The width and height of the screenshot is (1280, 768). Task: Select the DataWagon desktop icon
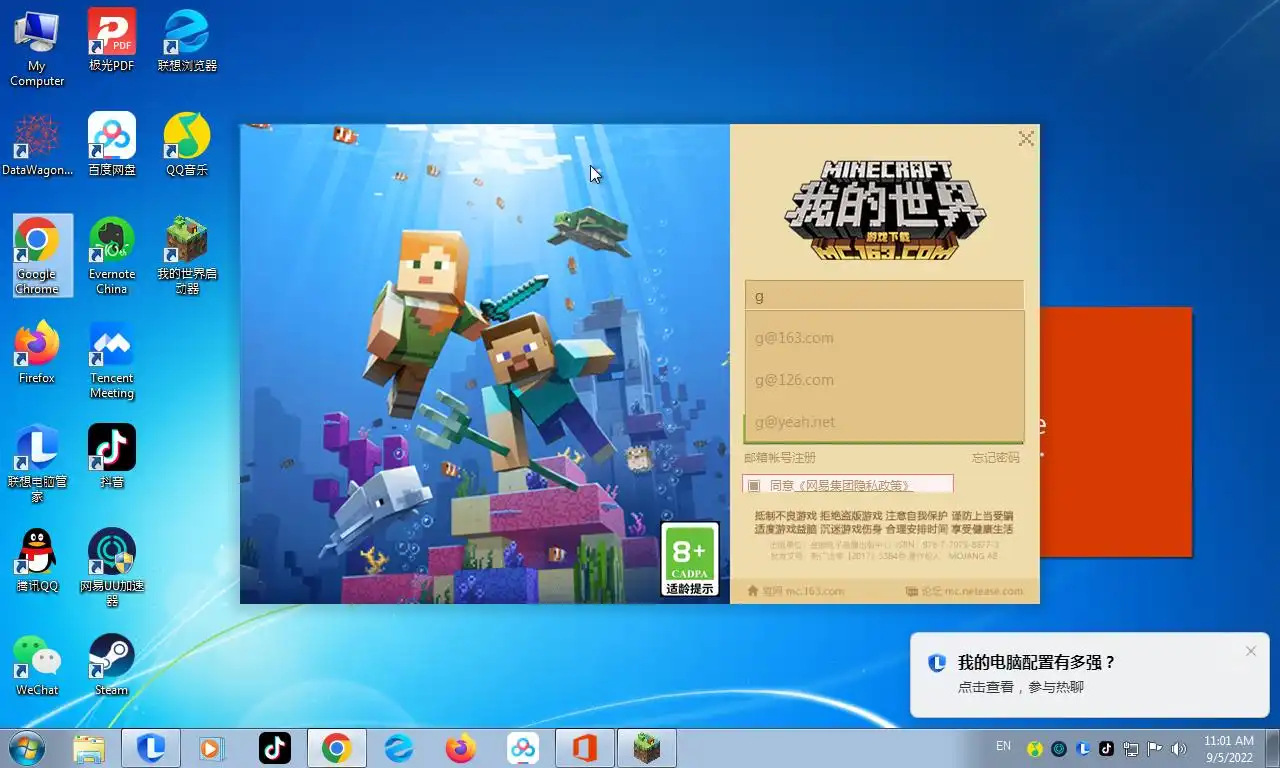pos(37,144)
